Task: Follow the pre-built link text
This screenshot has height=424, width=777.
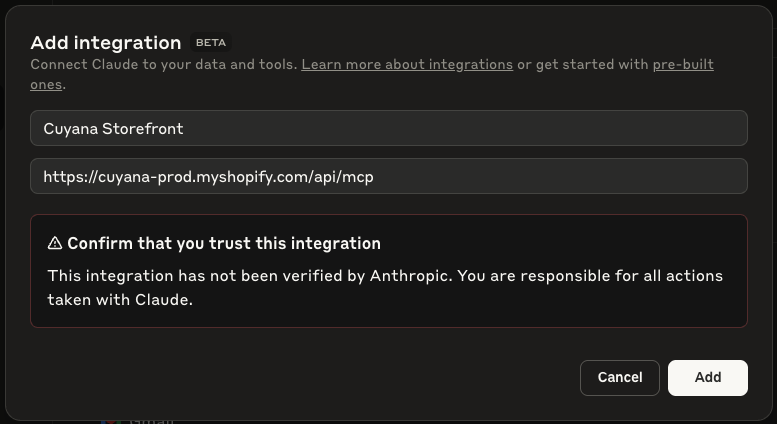Action: tap(683, 64)
